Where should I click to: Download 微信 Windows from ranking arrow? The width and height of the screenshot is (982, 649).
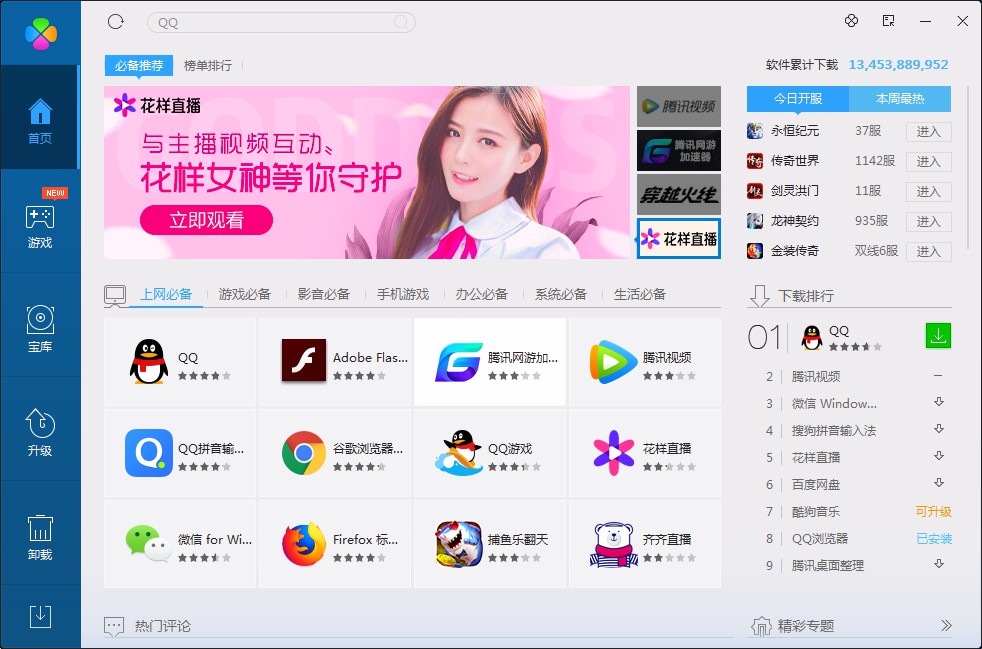click(x=939, y=402)
